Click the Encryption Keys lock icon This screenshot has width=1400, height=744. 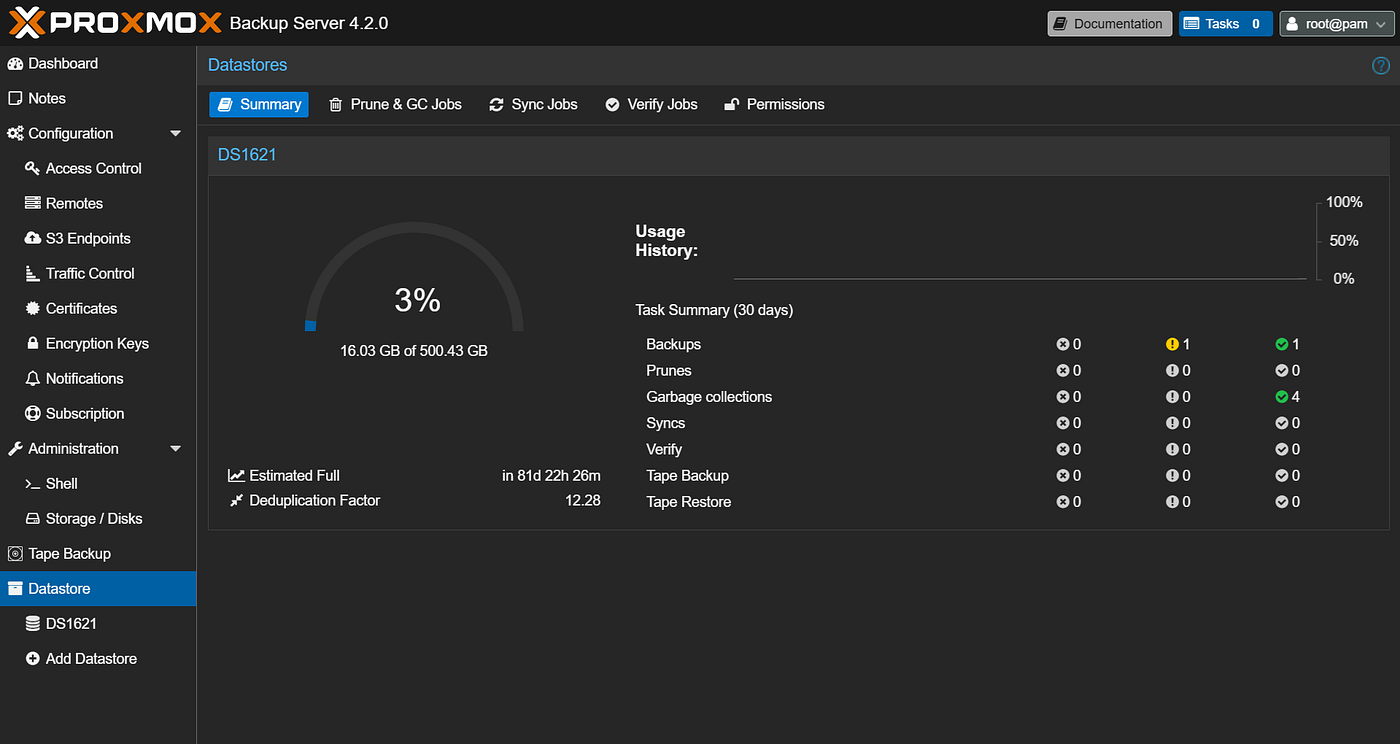click(33, 344)
